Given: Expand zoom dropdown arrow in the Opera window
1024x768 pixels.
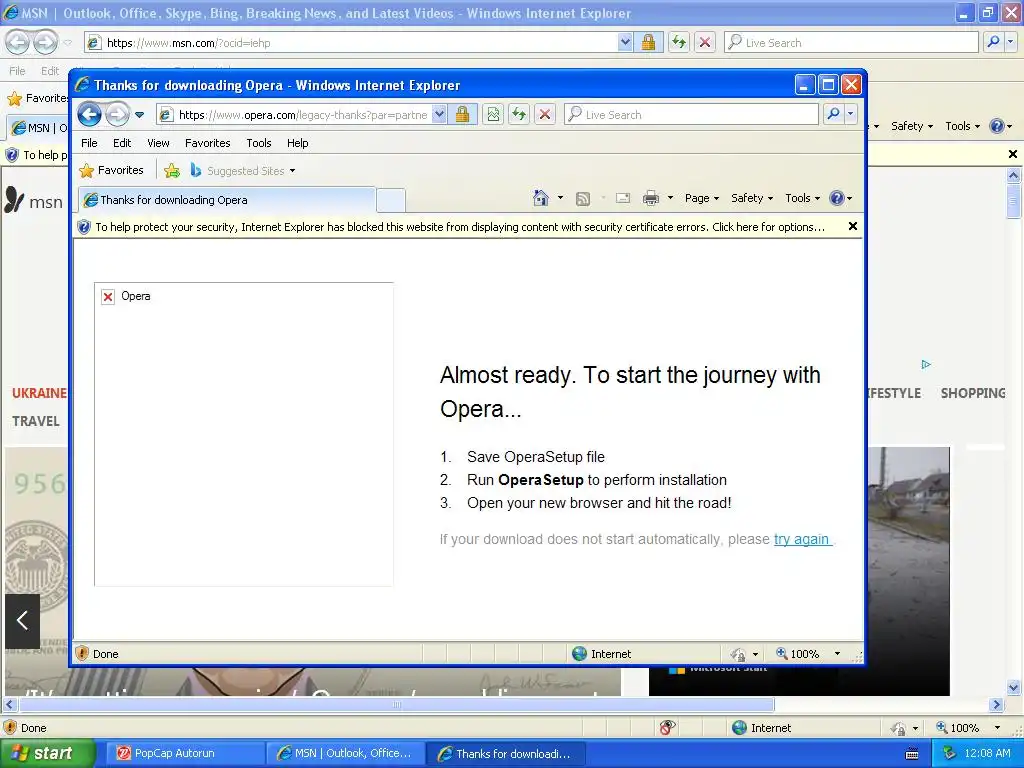Looking at the screenshot, I should point(837,654).
